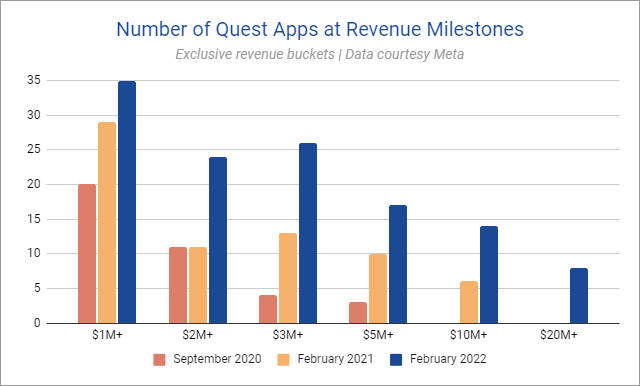
Task: Click the y-axis value '5'
Action: click(x=38, y=288)
